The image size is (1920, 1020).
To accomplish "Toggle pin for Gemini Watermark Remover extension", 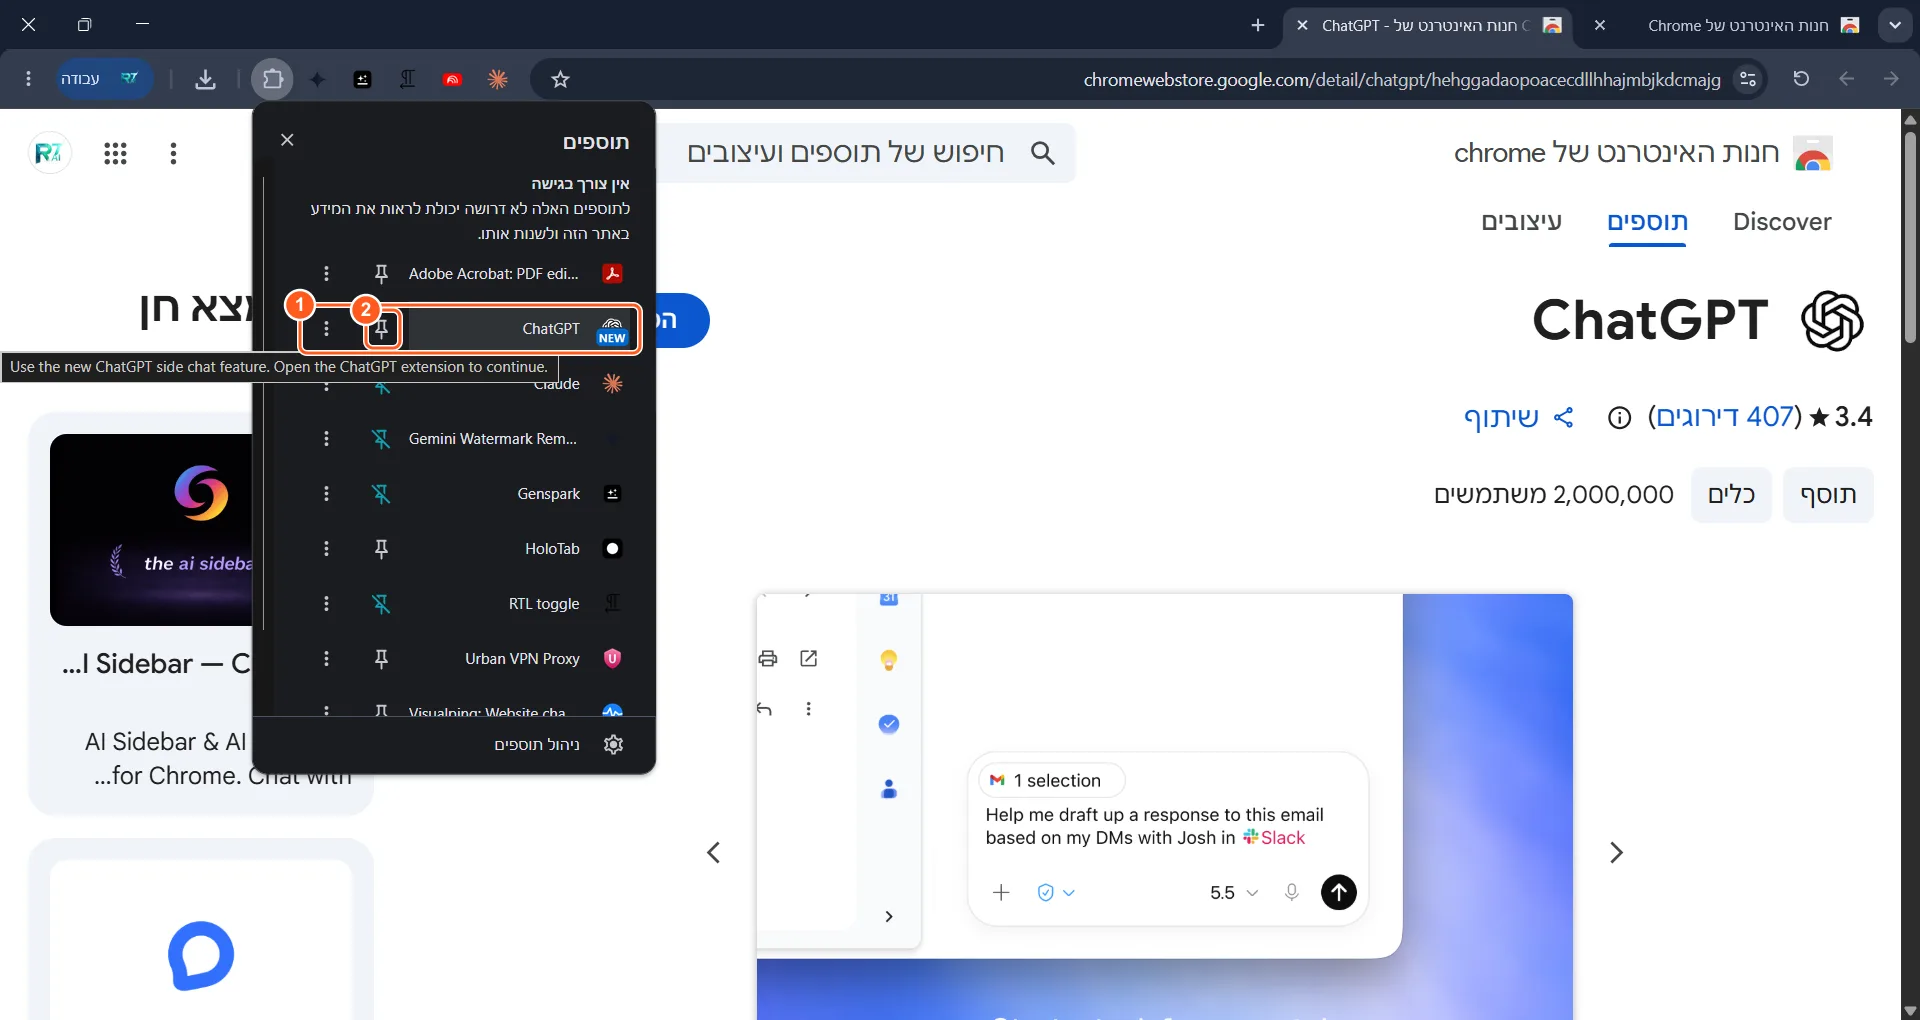I will pos(381,439).
